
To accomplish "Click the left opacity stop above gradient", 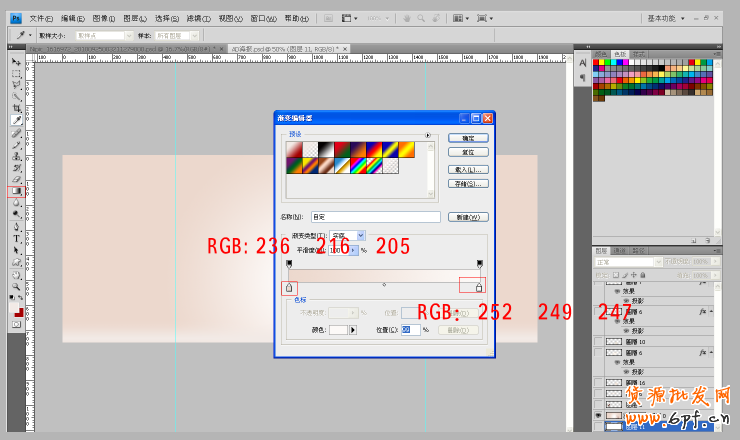I will point(289,265).
